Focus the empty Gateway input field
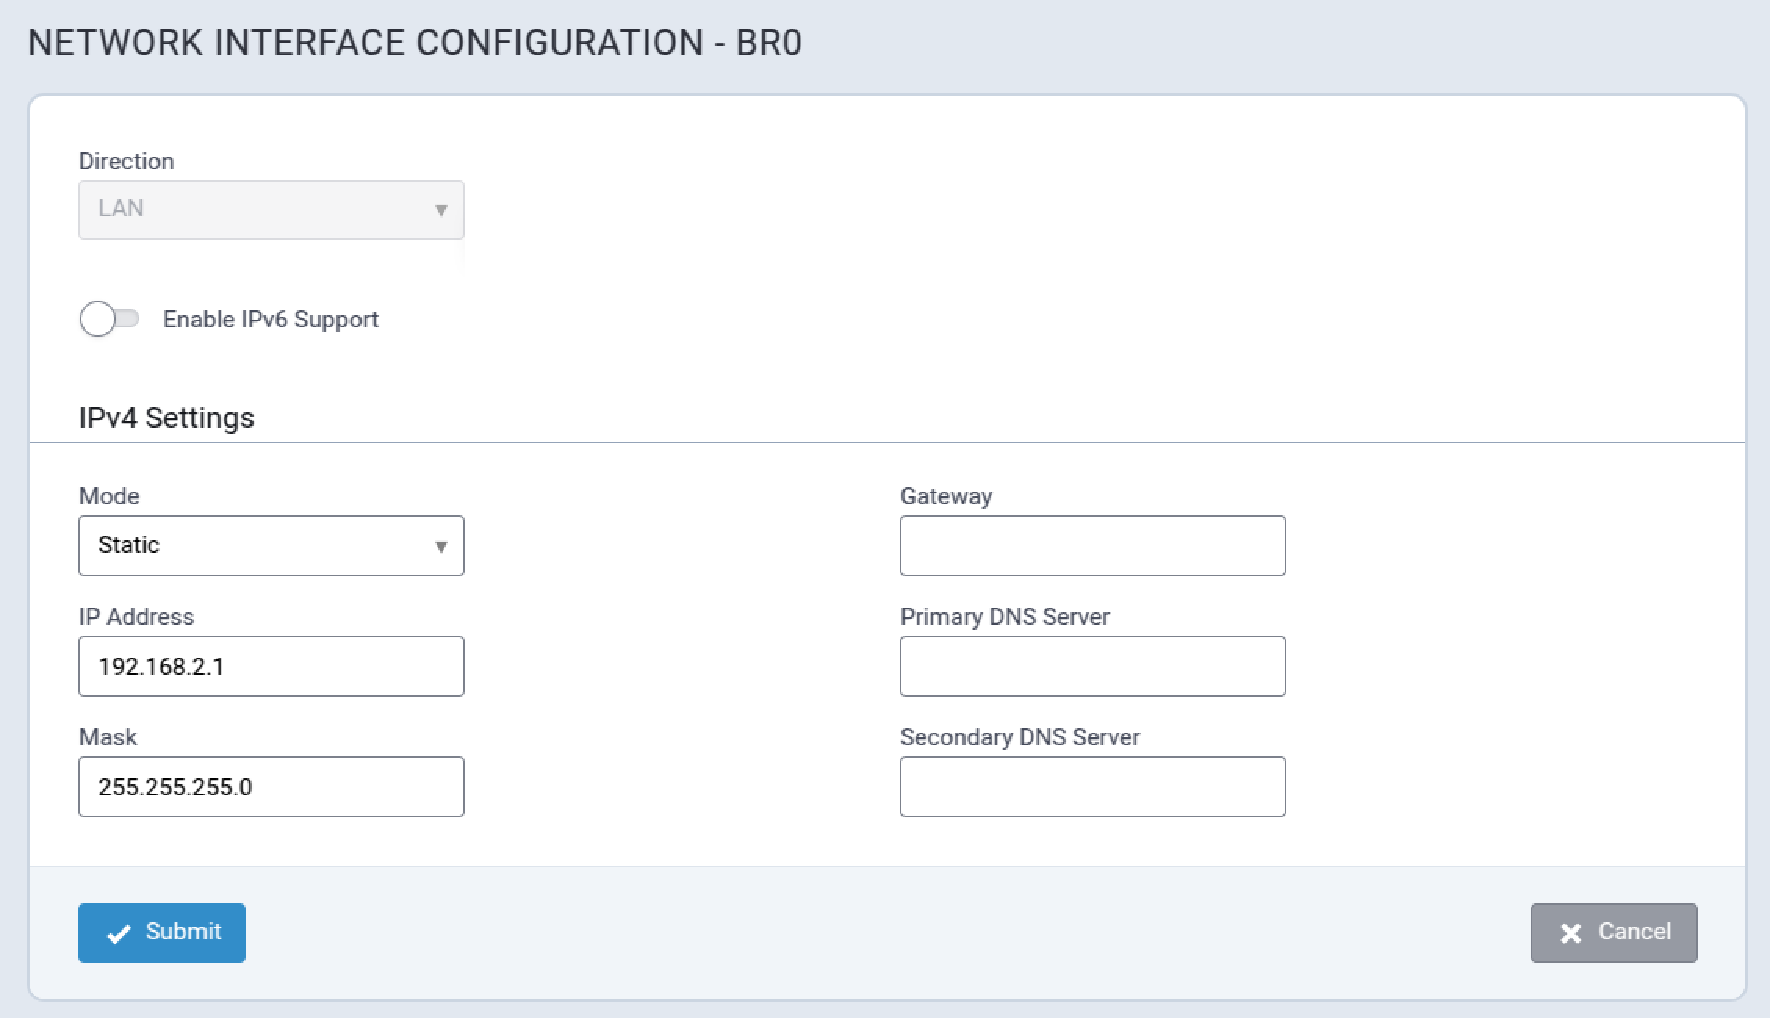The width and height of the screenshot is (1770, 1018). [x=1092, y=546]
